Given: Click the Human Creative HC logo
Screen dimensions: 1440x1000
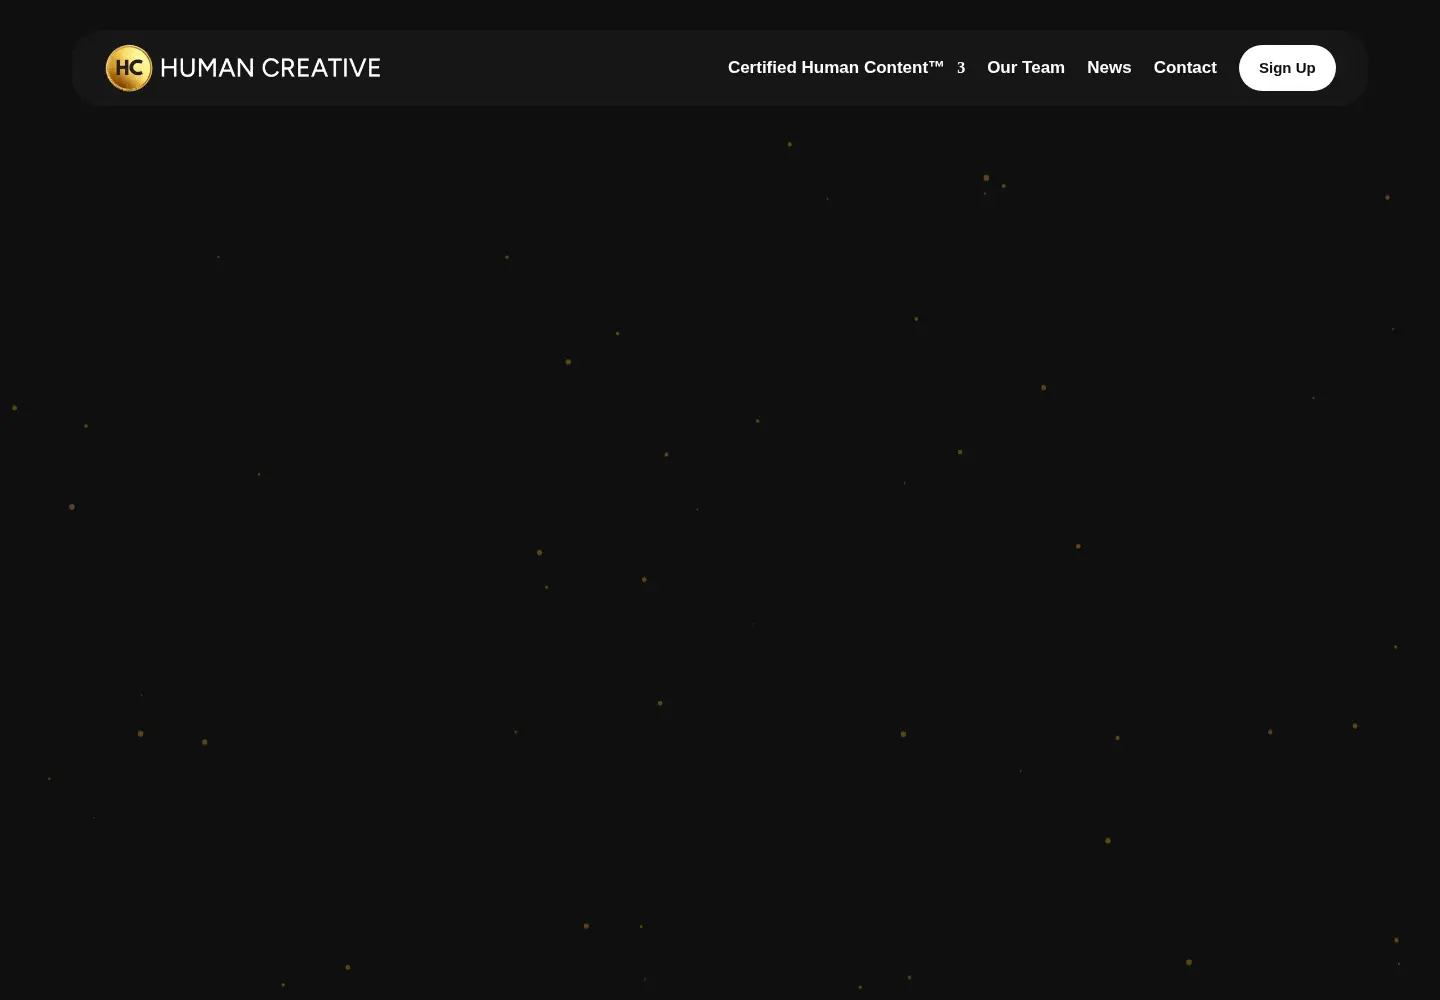Looking at the screenshot, I should coord(243,68).
